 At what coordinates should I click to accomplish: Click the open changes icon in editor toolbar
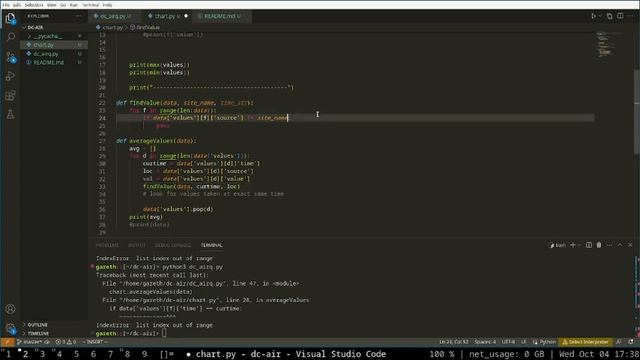click(609, 16)
